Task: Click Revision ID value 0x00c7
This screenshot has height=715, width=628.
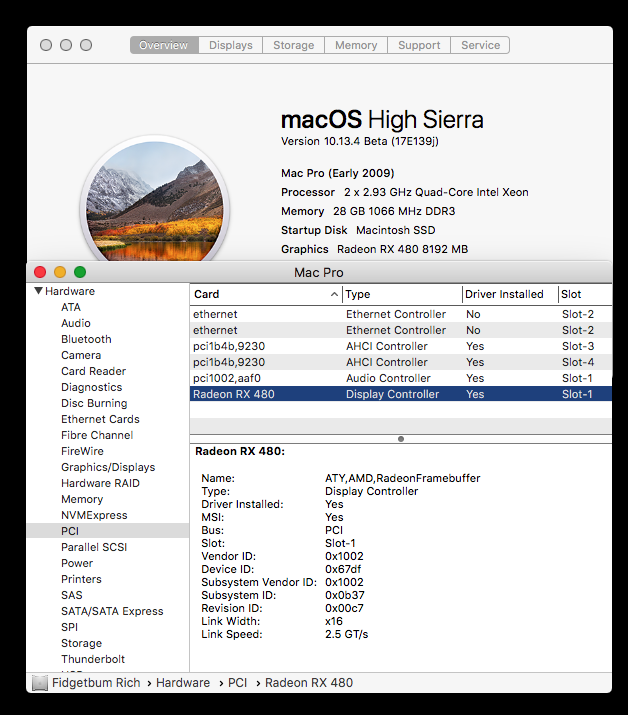Action: click(x=344, y=608)
